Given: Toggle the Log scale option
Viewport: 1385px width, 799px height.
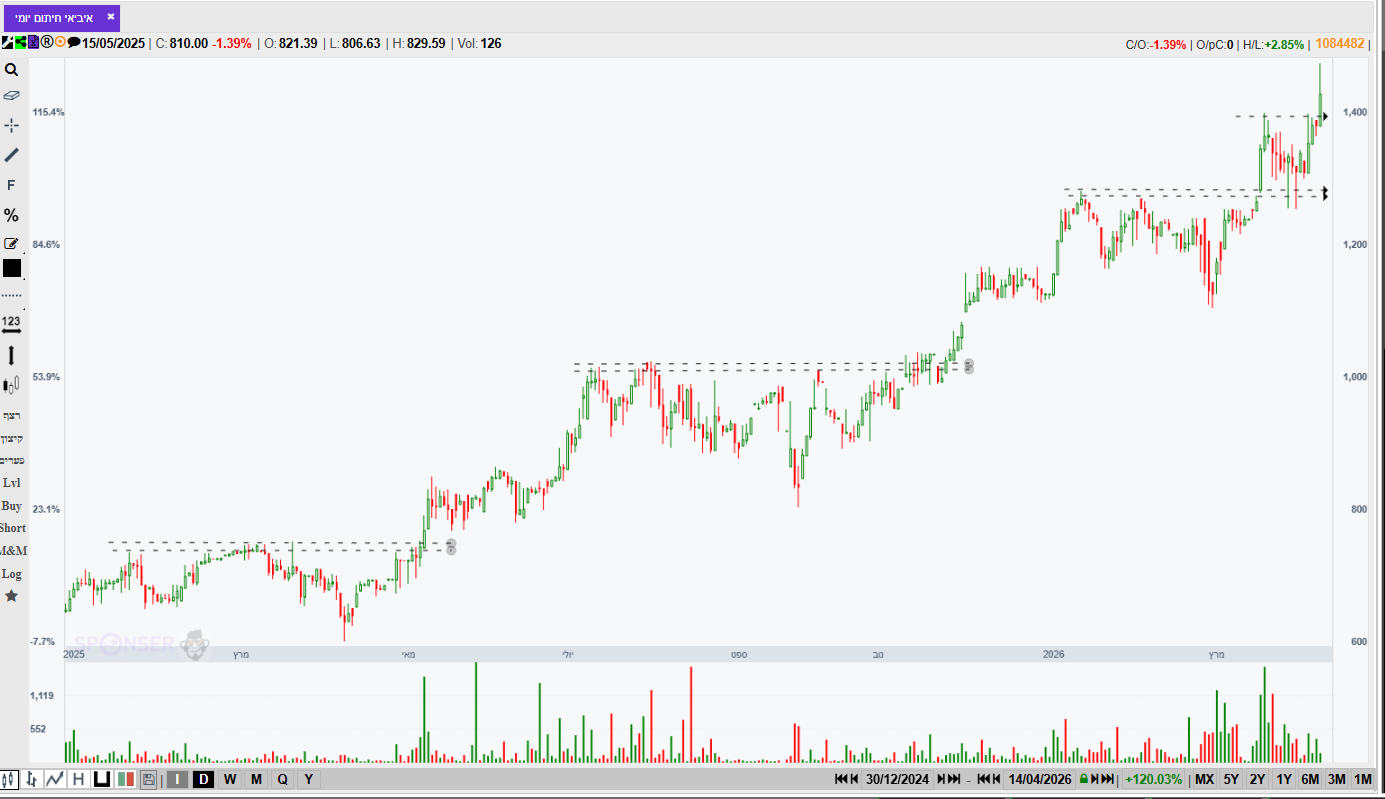Looking at the screenshot, I should [12, 574].
